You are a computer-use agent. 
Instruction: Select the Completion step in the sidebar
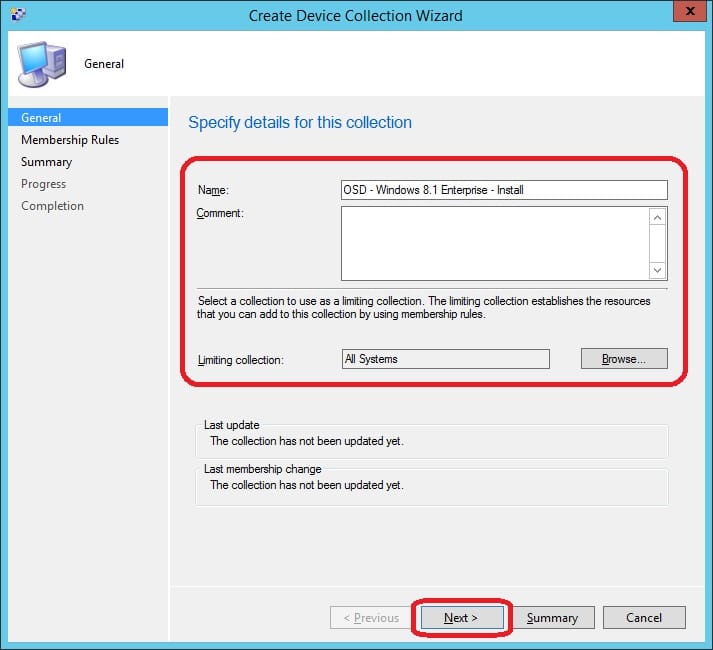[52, 206]
